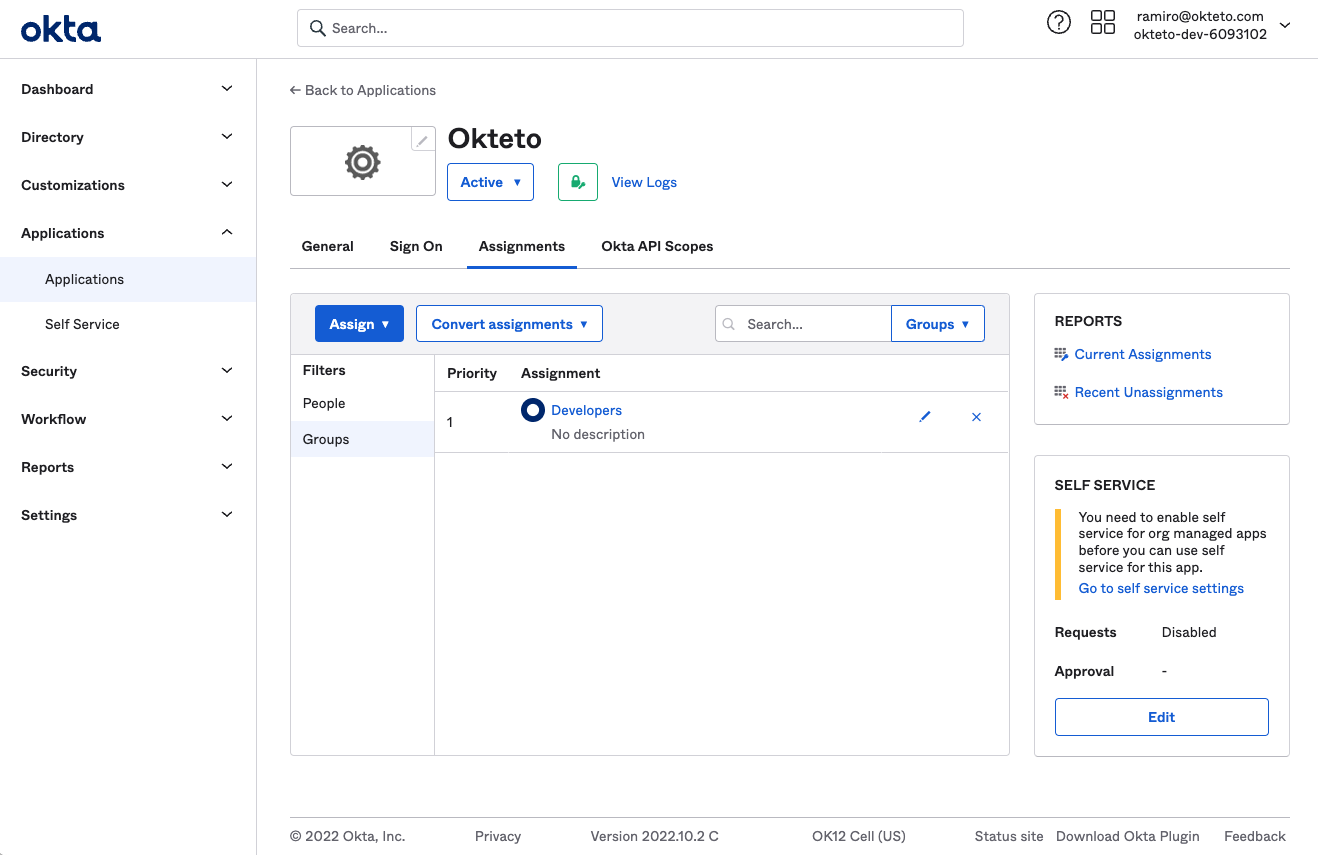Click the pencil icon to edit the Developers assignment
This screenshot has width=1318, height=855.
925,416
